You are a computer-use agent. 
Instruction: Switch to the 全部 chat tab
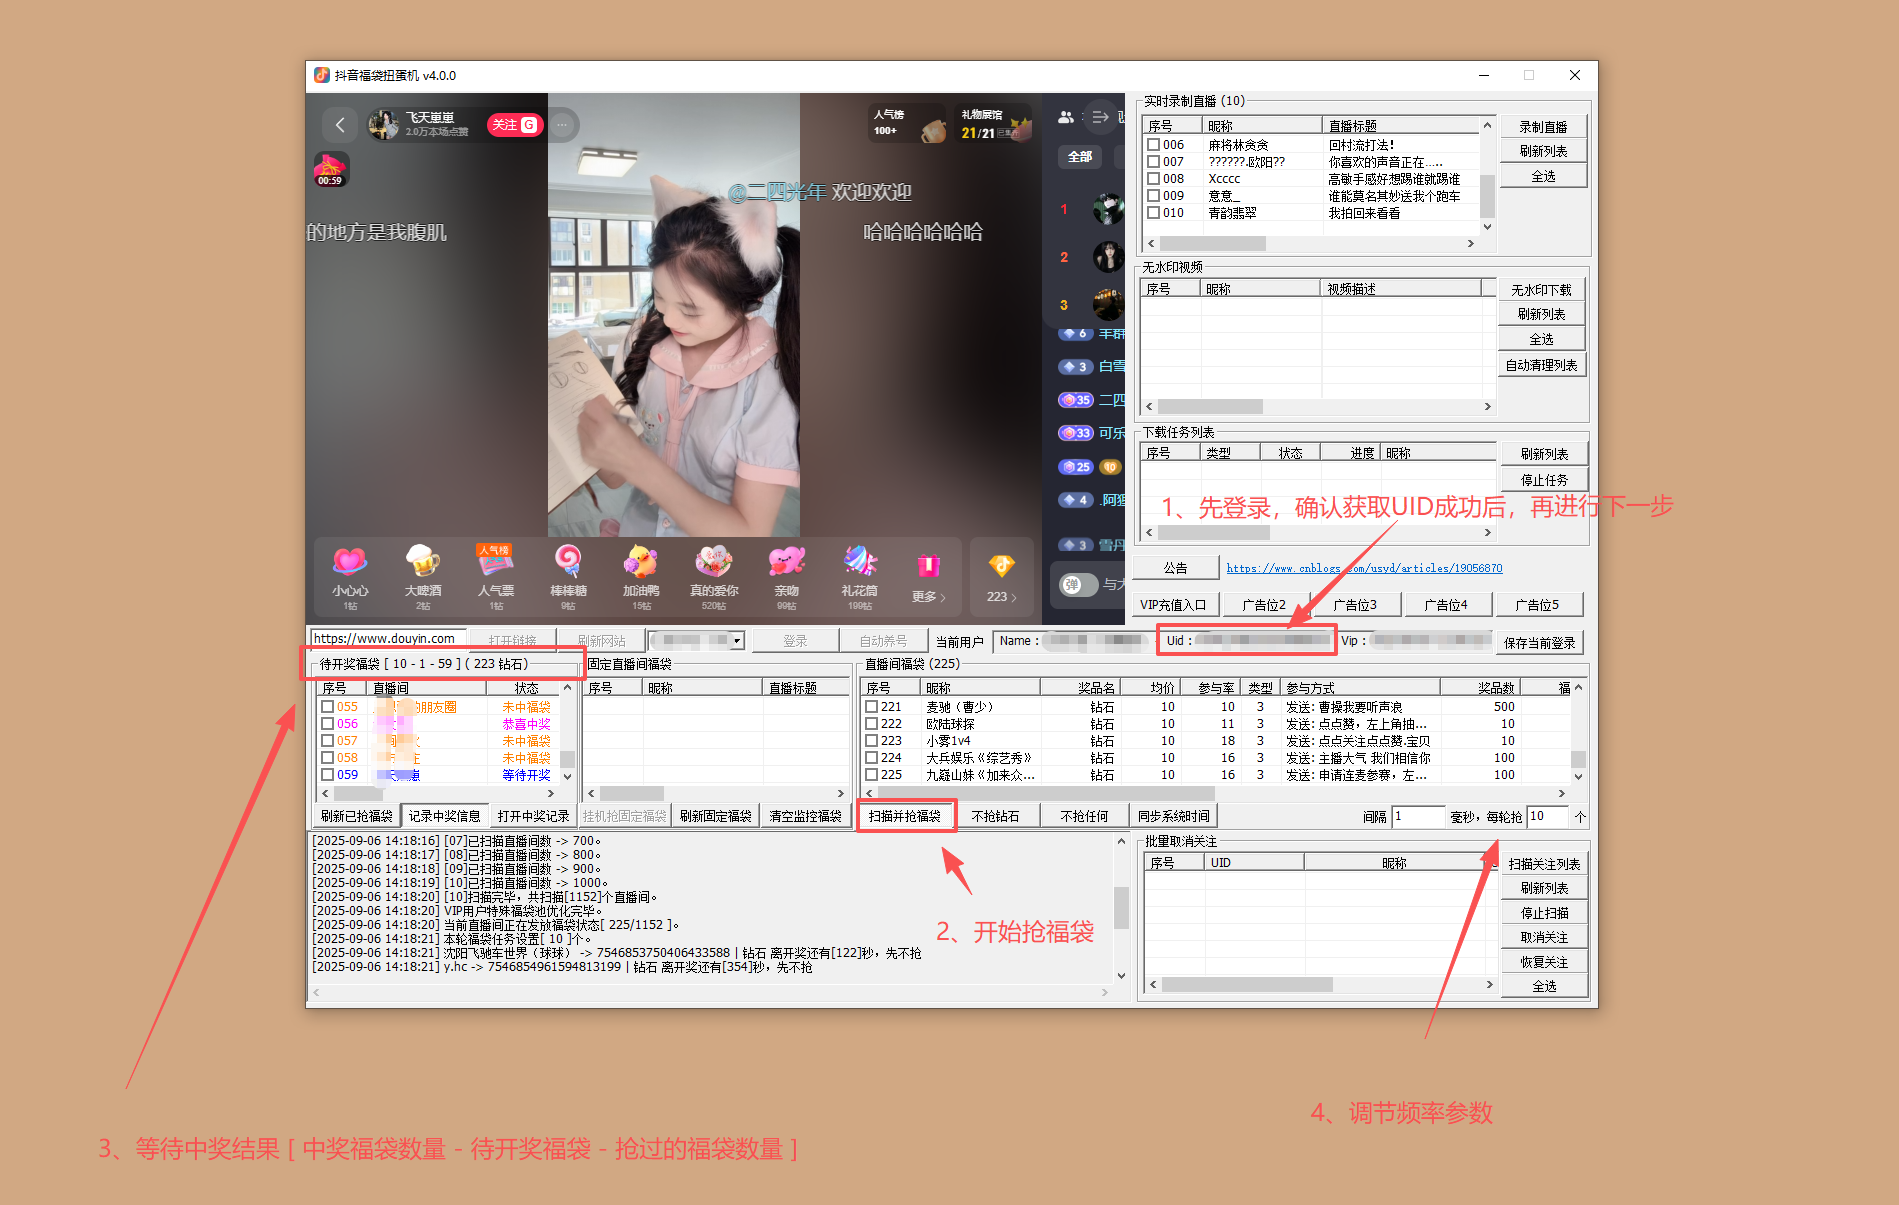pyautogui.click(x=1080, y=157)
